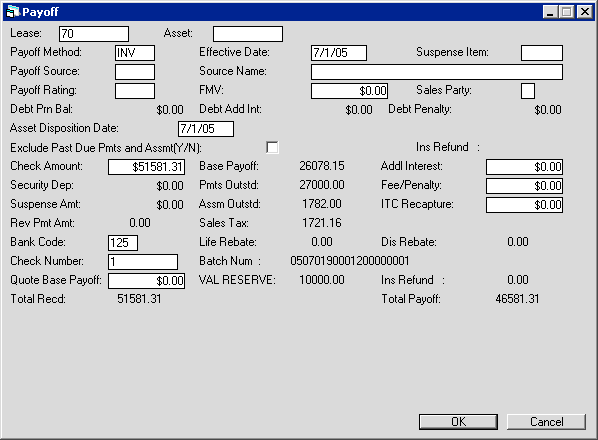Focus the Payoff Source field
Screen dimensions: 598x440
coord(135,72)
